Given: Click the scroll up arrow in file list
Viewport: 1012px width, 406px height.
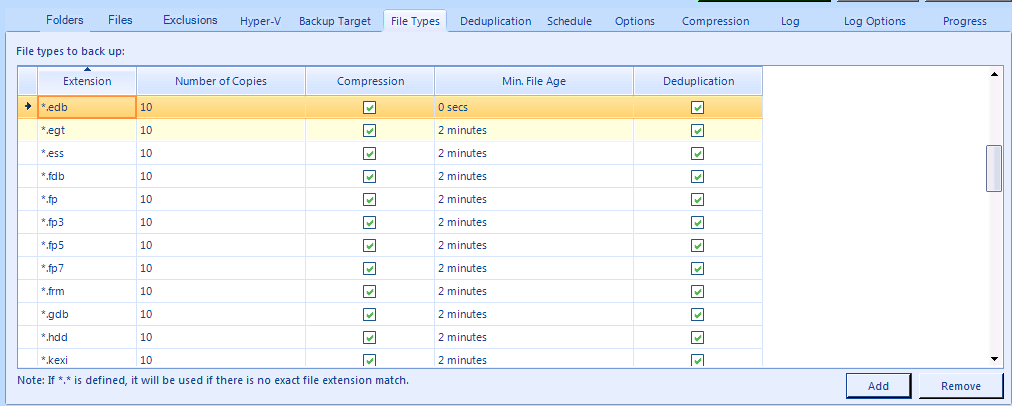Looking at the screenshot, I should pos(994,73).
